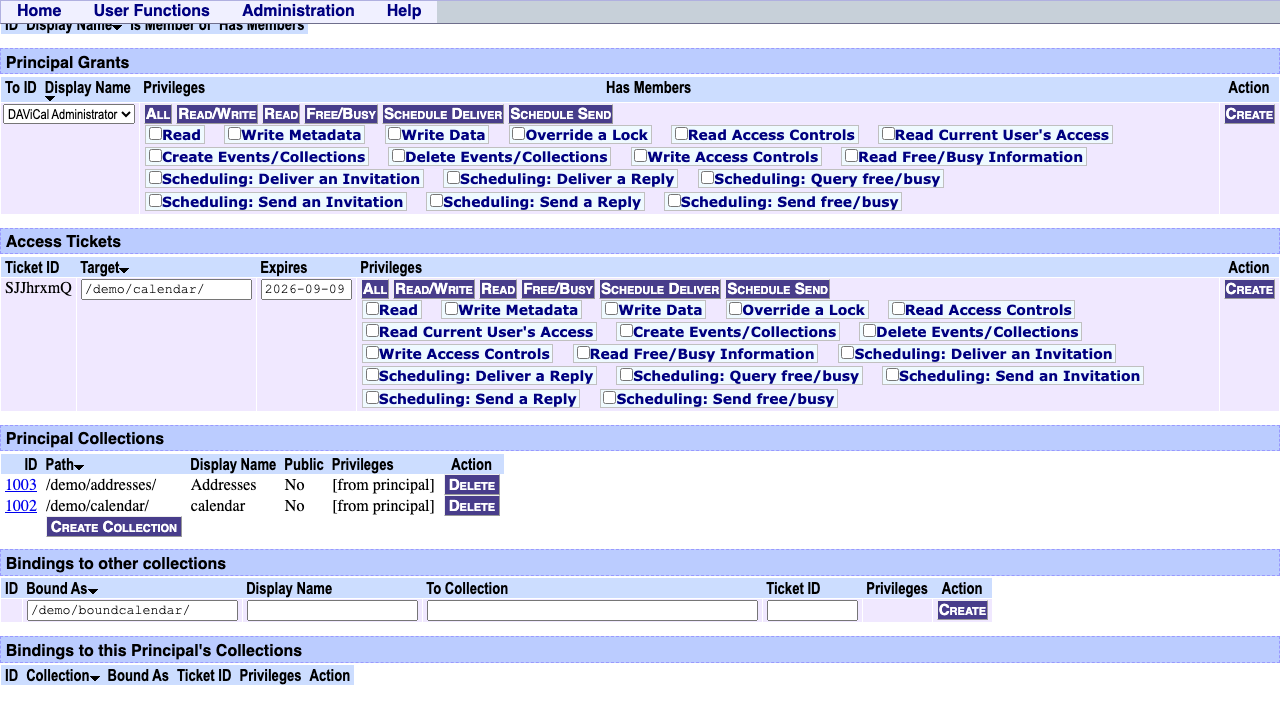
Task: Click the Addresses display name cell
Action: click(223, 485)
